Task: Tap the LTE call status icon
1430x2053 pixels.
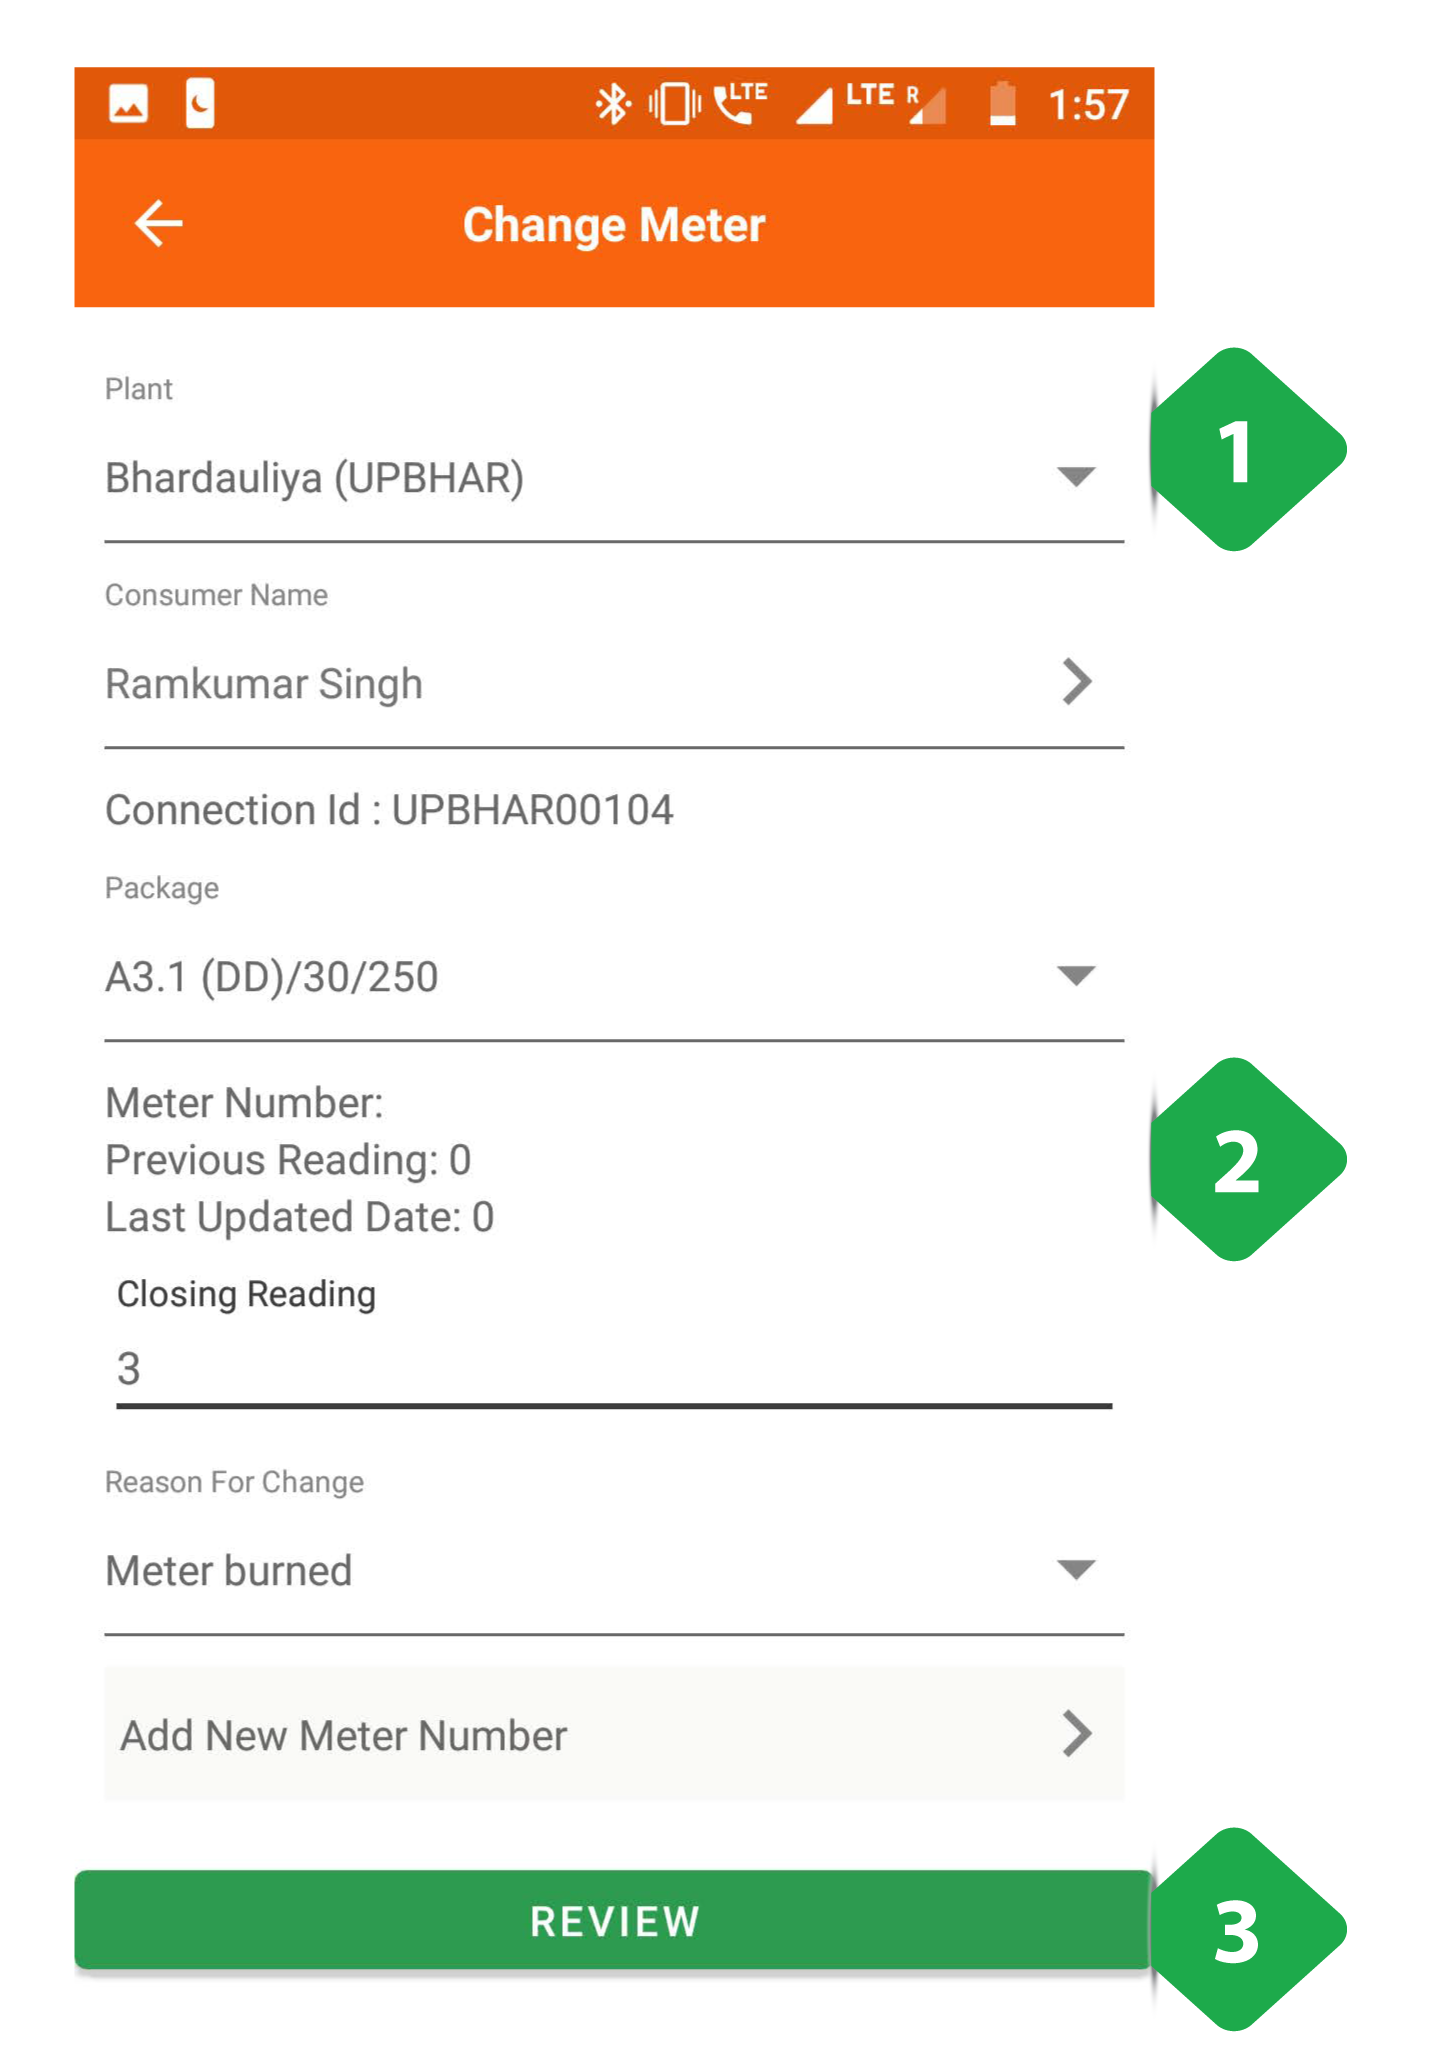Action: click(x=740, y=104)
